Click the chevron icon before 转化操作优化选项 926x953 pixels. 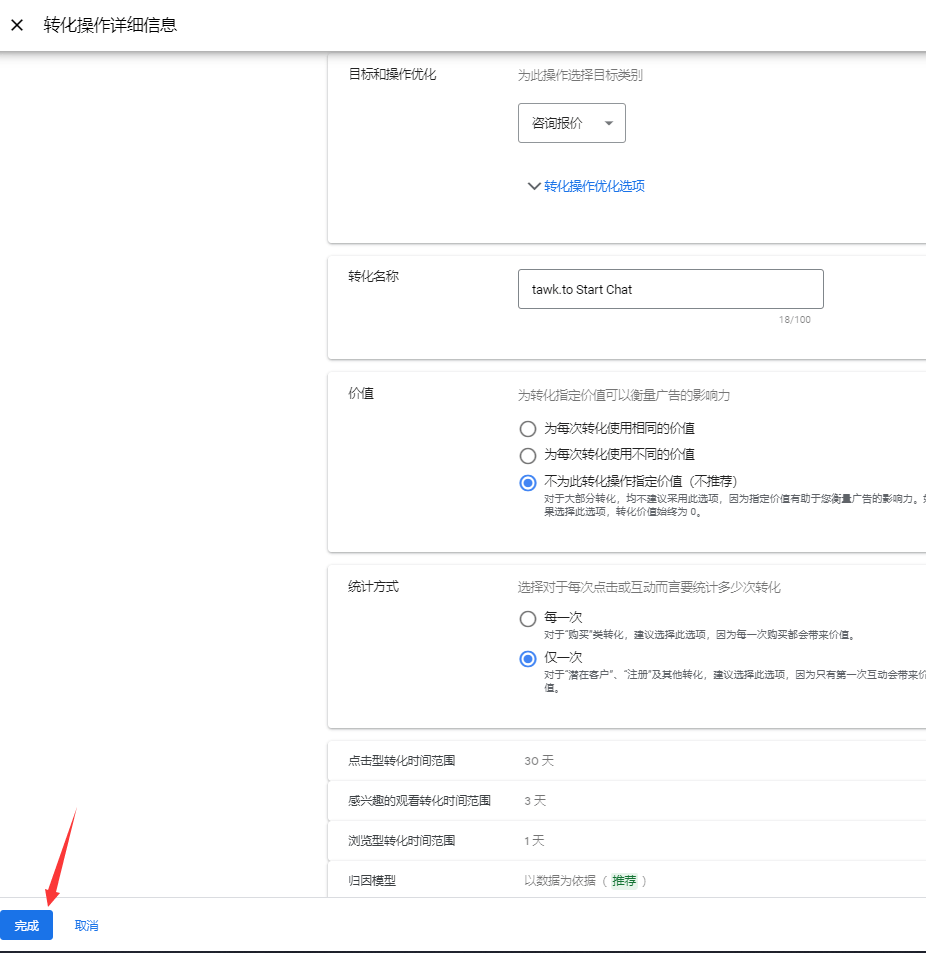(x=533, y=186)
